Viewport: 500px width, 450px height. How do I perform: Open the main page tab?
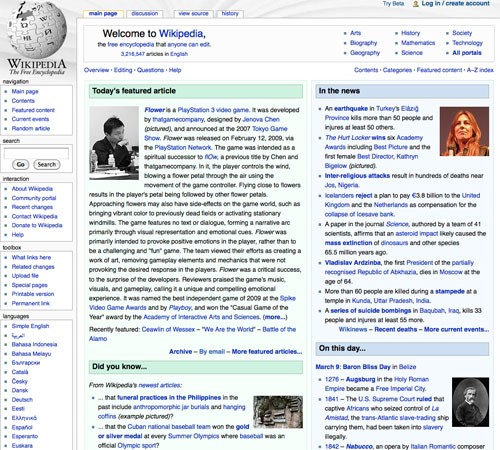pyautogui.click(x=103, y=14)
